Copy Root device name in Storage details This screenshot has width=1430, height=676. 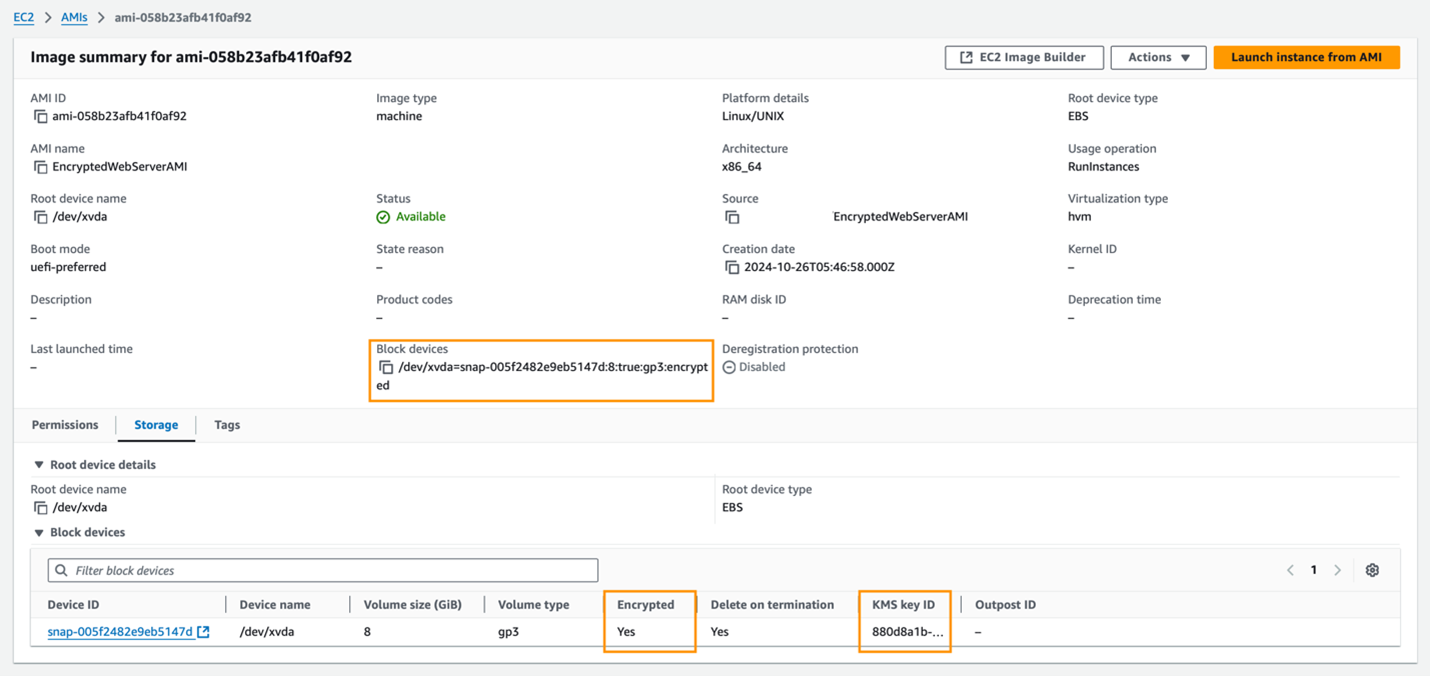[x=40, y=508]
